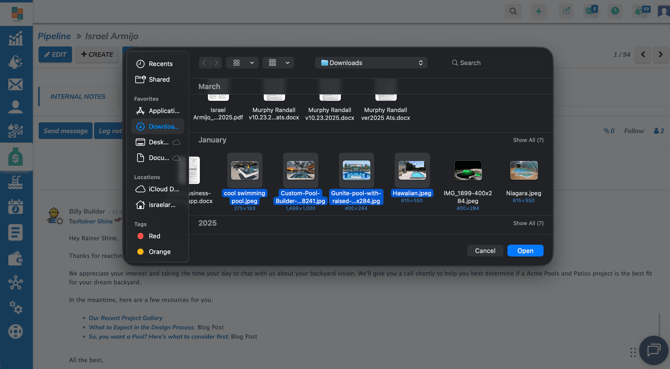The width and height of the screenshot is (670, 369).
Task: Click the green clock icon in top bar
Action: 615,11
